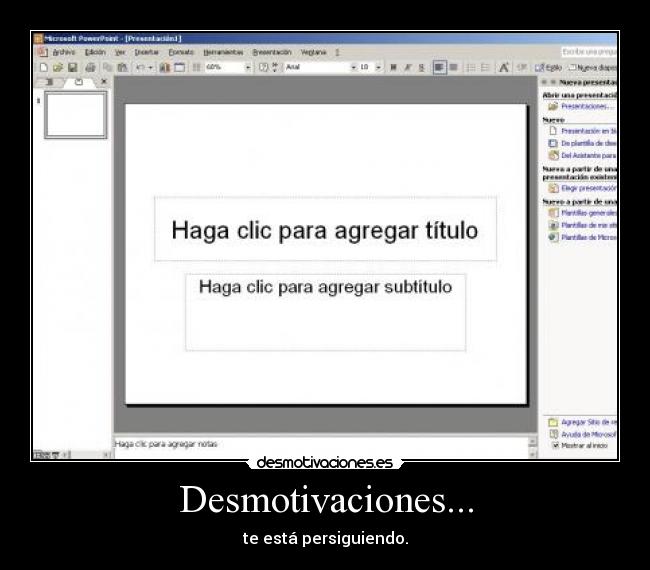This screenshot has height=570, width=650.
Task: Switch to the outline (Esquema) tab
Action: pyautogui.click(x=50, y=82)
